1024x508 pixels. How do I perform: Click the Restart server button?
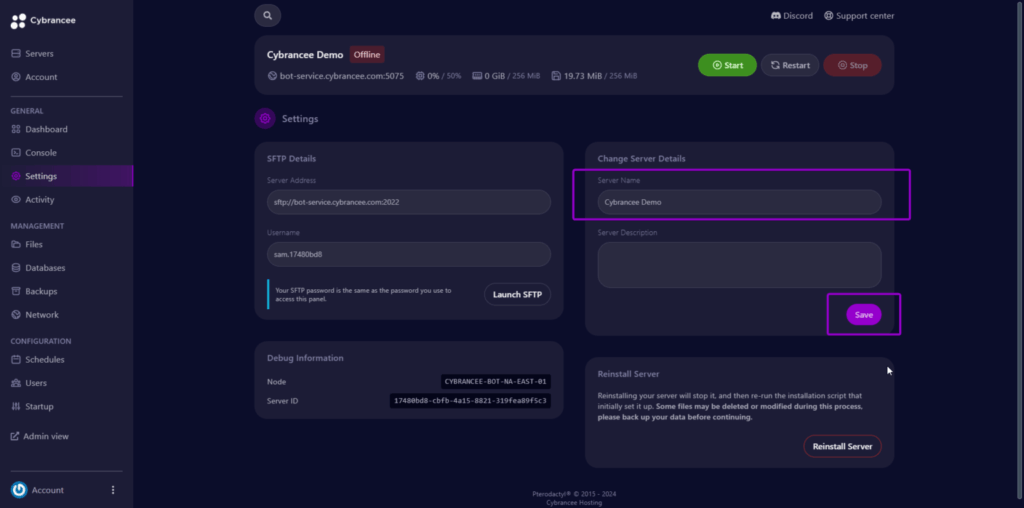coord(790,65)
